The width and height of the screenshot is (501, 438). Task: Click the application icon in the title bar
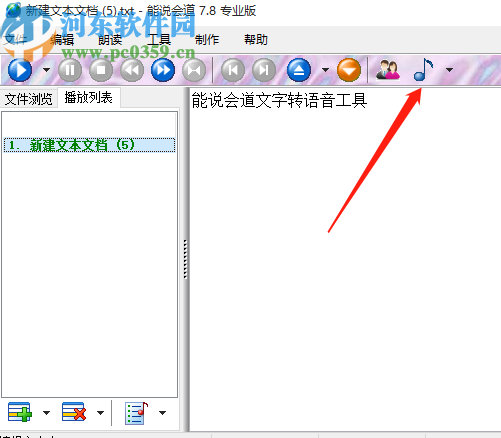(13, 10)
